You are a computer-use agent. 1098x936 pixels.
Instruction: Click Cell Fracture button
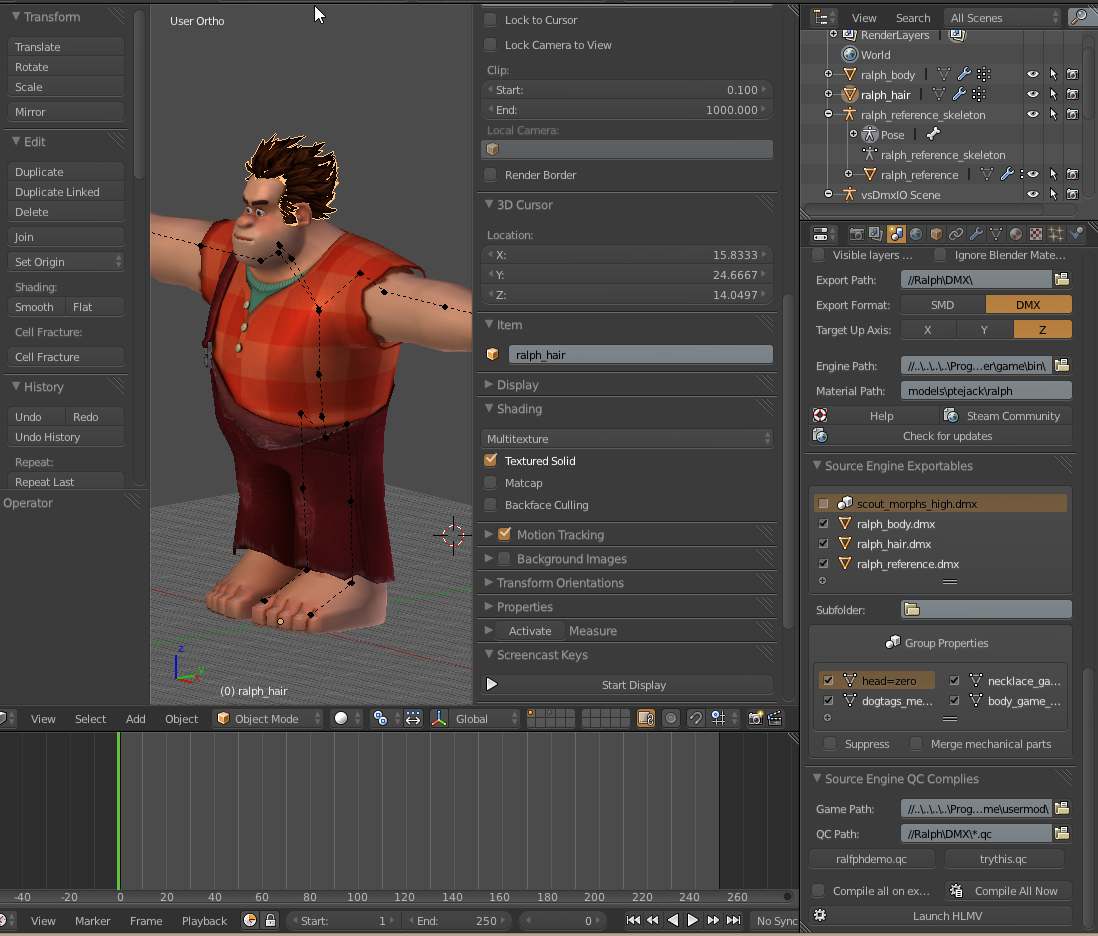pos(66,357)
